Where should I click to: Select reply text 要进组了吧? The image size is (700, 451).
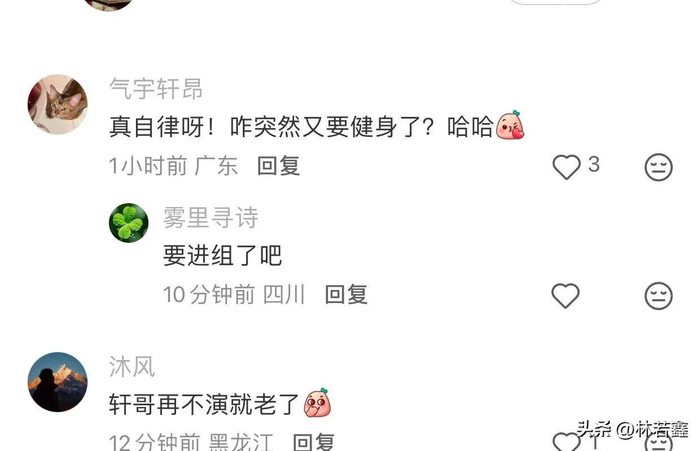tap(222, 256)
